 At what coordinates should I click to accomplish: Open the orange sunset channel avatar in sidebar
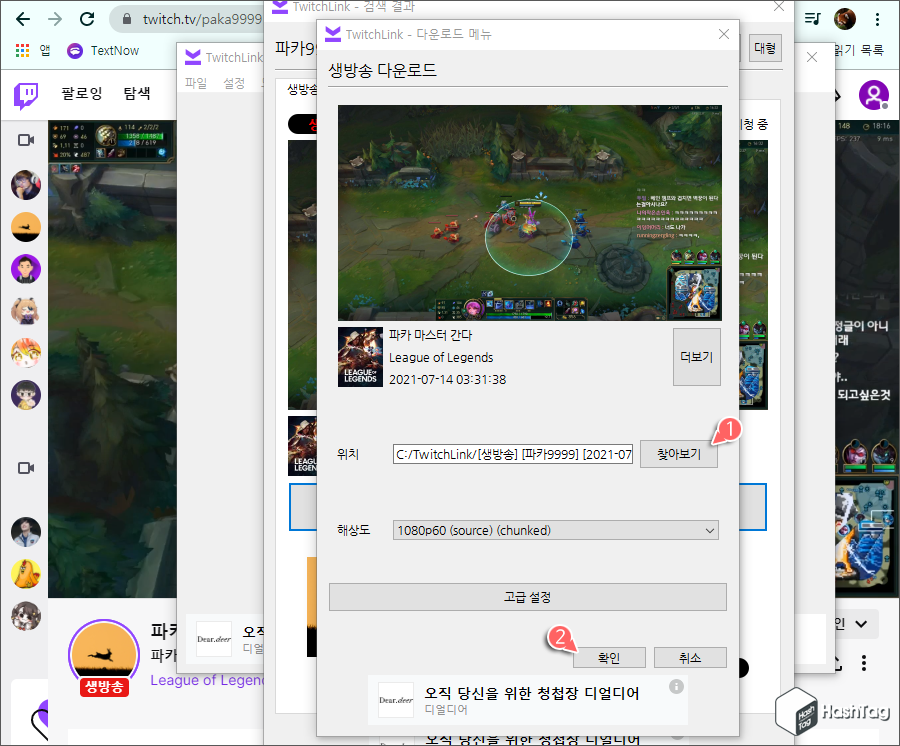coord(26,227)
